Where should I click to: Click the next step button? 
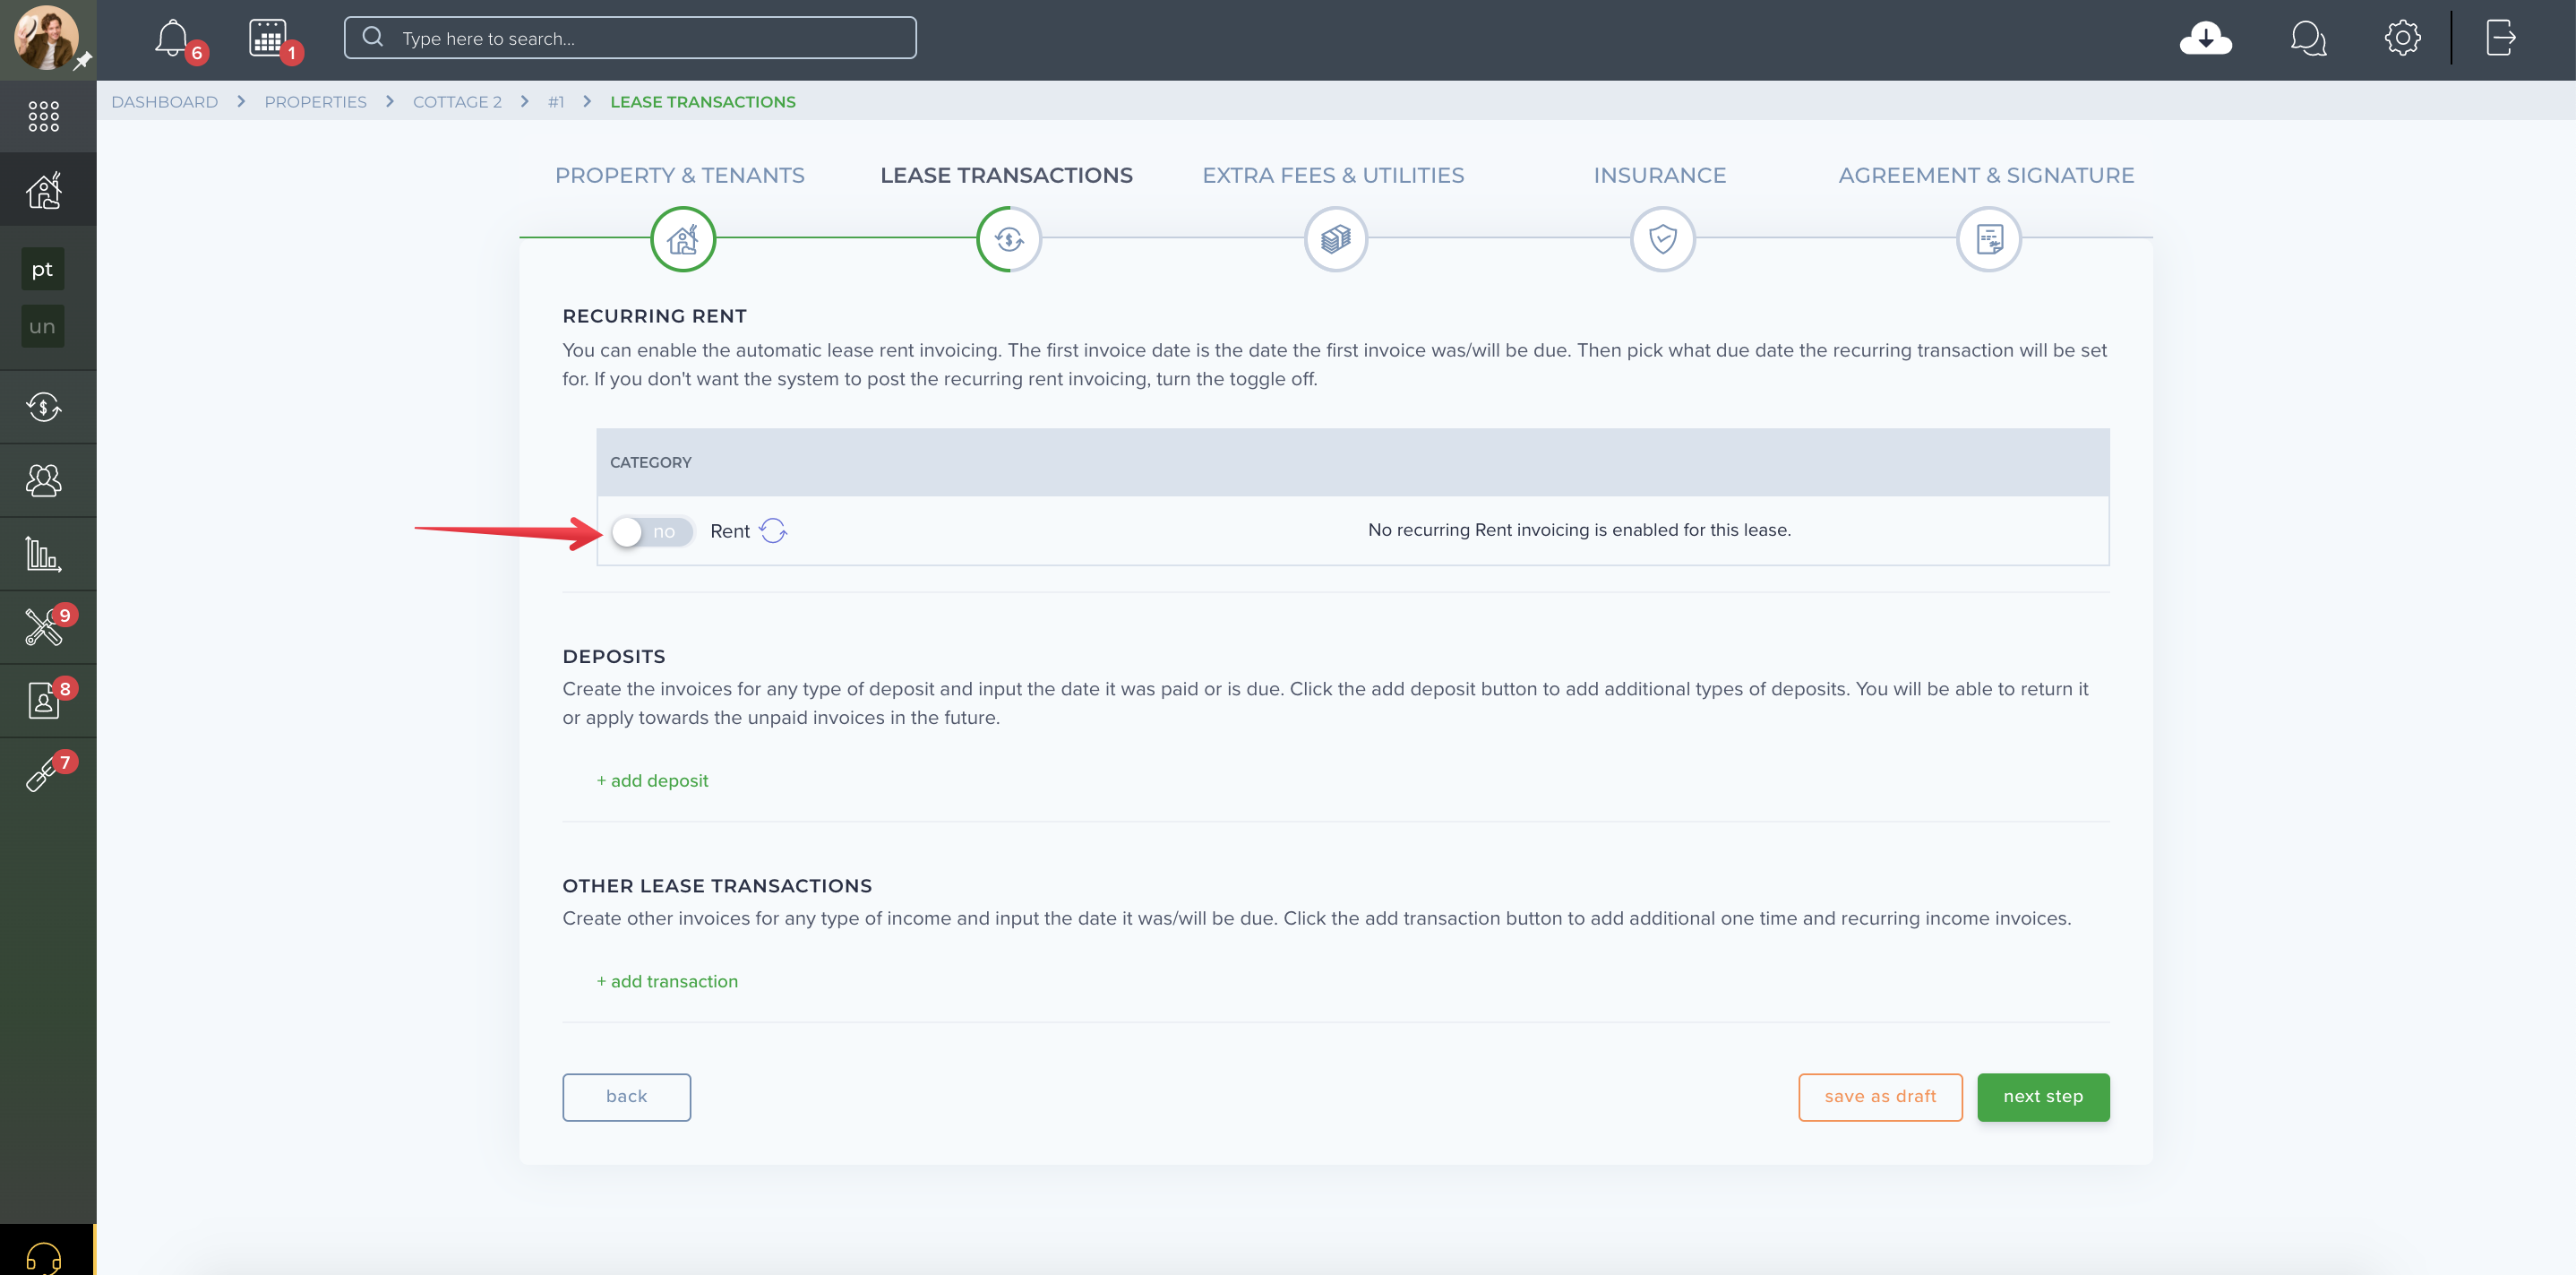2043,1097
